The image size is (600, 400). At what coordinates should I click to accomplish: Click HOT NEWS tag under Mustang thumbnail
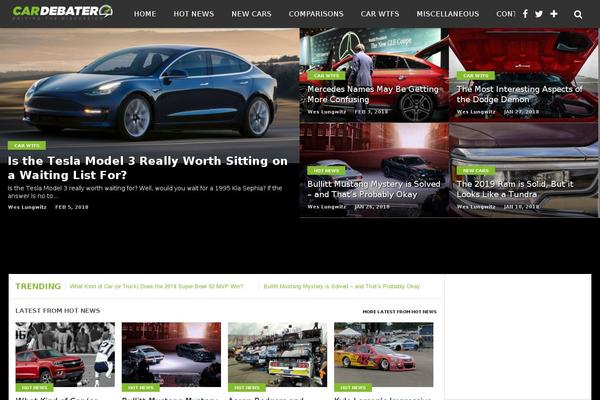pos(141,387)
